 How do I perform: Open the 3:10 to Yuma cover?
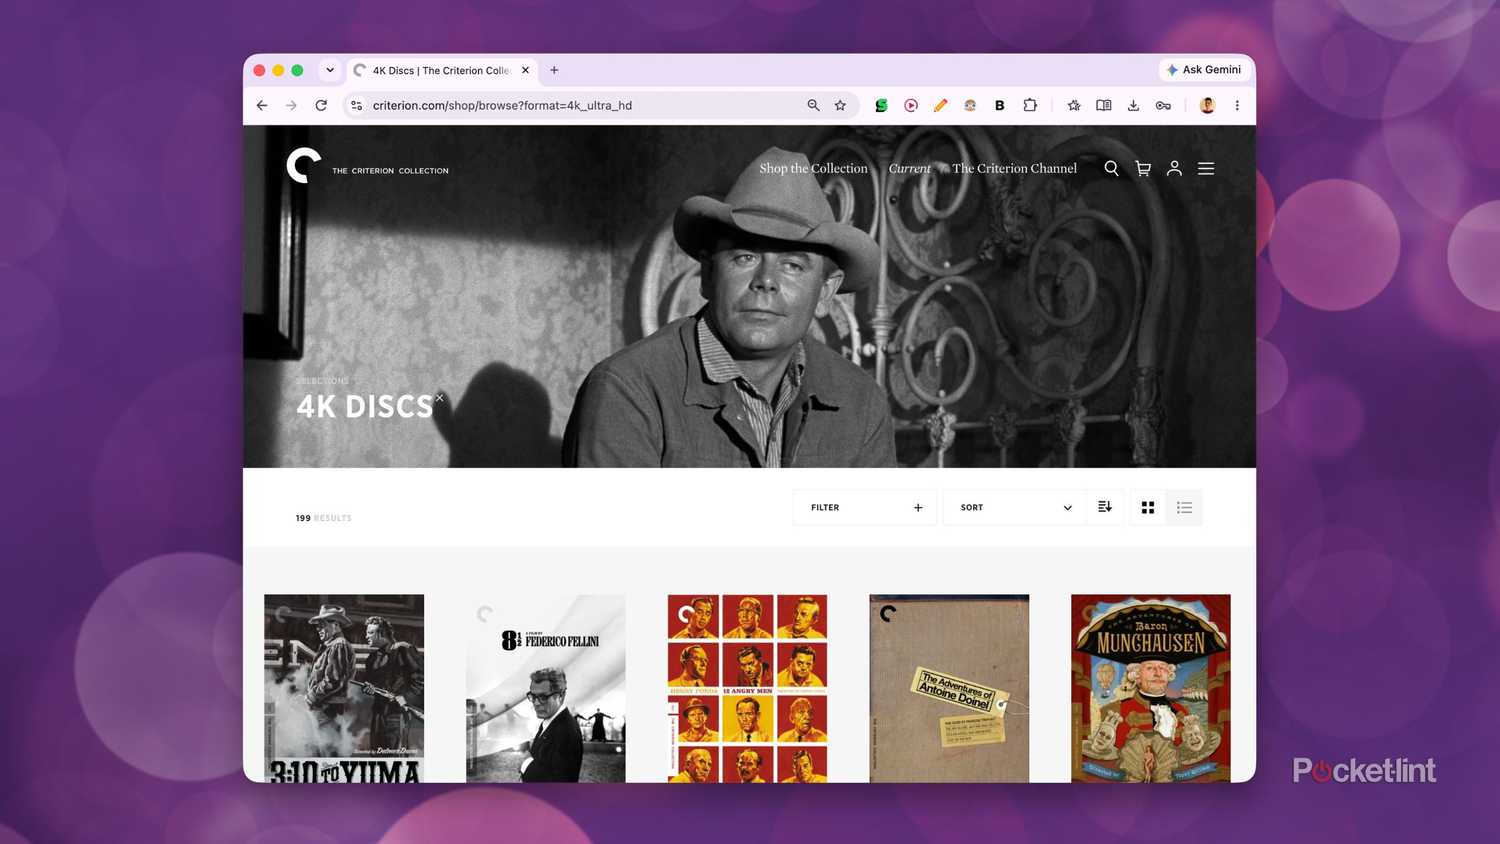point(344,688)
